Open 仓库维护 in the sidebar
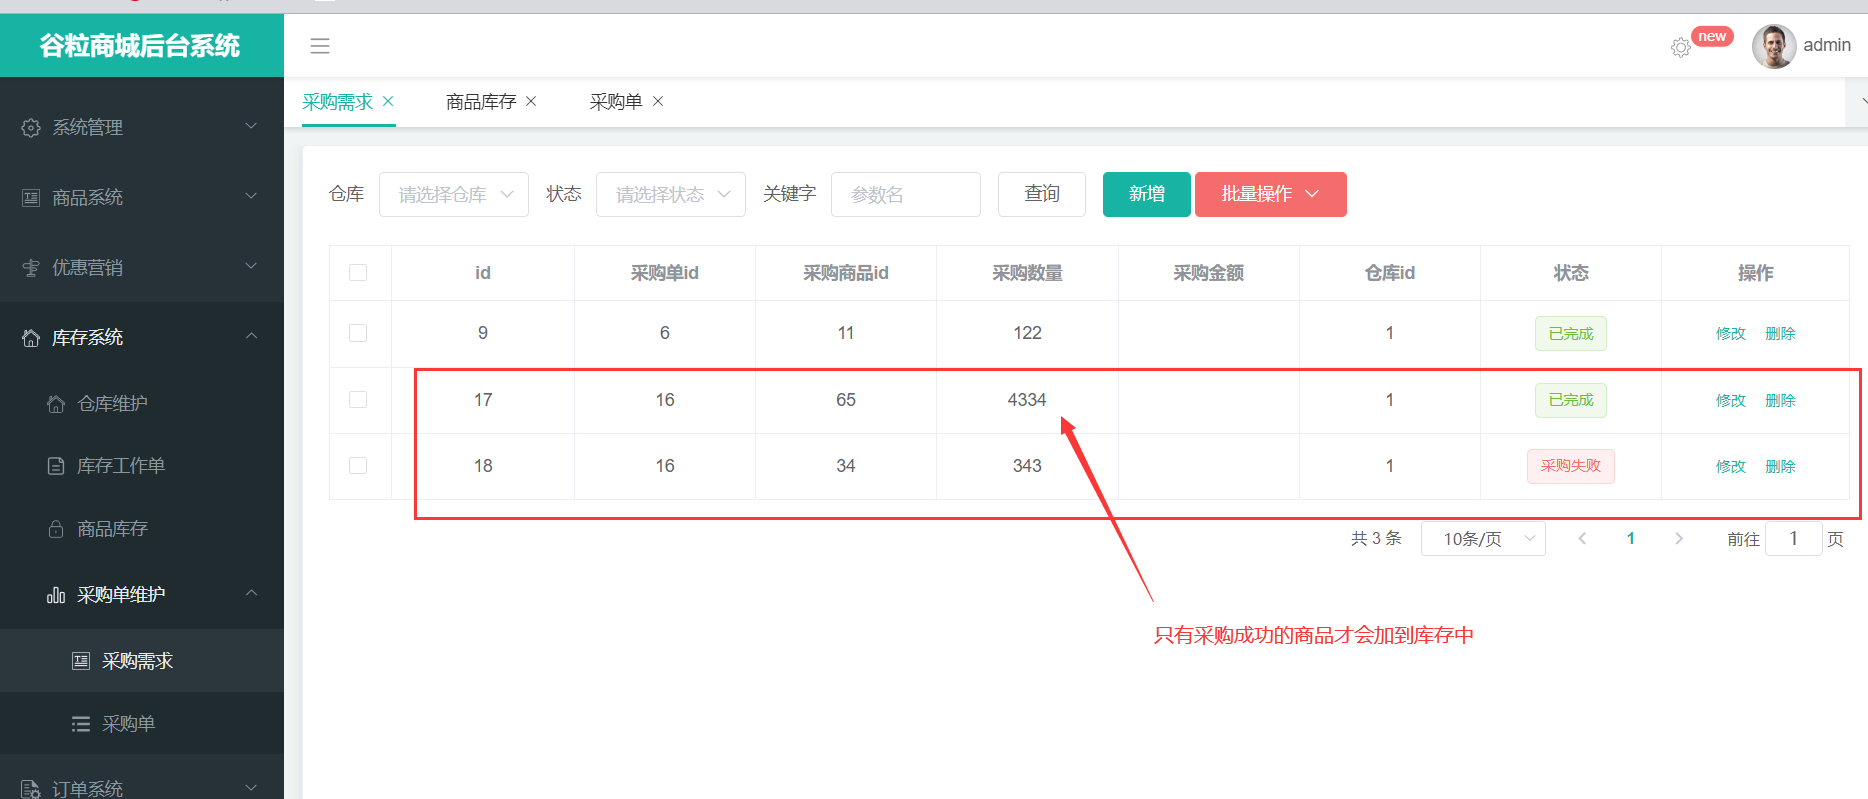This screenshot has width=1868, height=799. tap(142, 403)
